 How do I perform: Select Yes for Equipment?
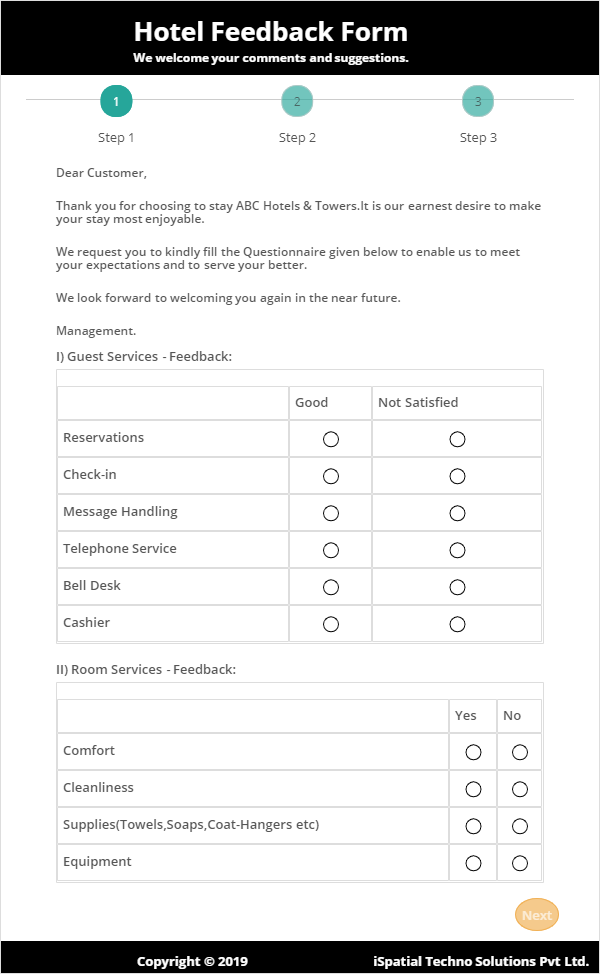(x=474, y=863)
